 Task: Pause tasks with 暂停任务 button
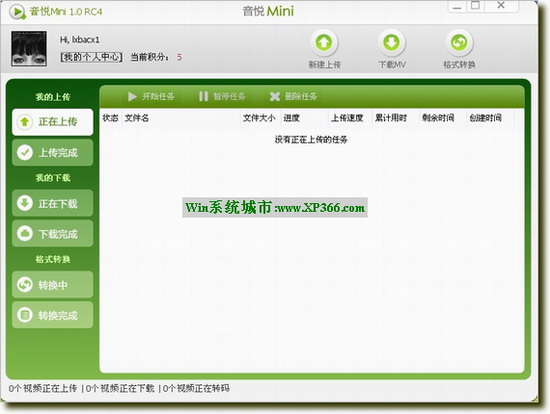(222, 96)
